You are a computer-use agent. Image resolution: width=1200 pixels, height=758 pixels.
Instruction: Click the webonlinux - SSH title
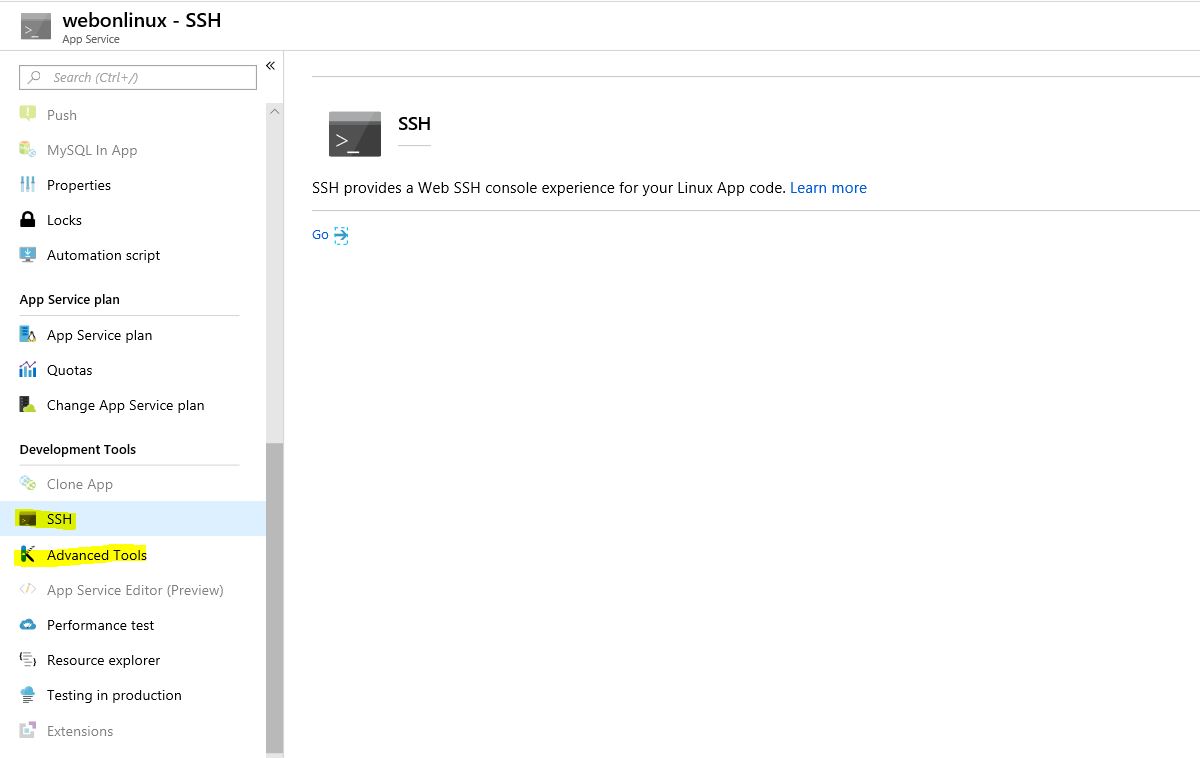tap(142, 20)
